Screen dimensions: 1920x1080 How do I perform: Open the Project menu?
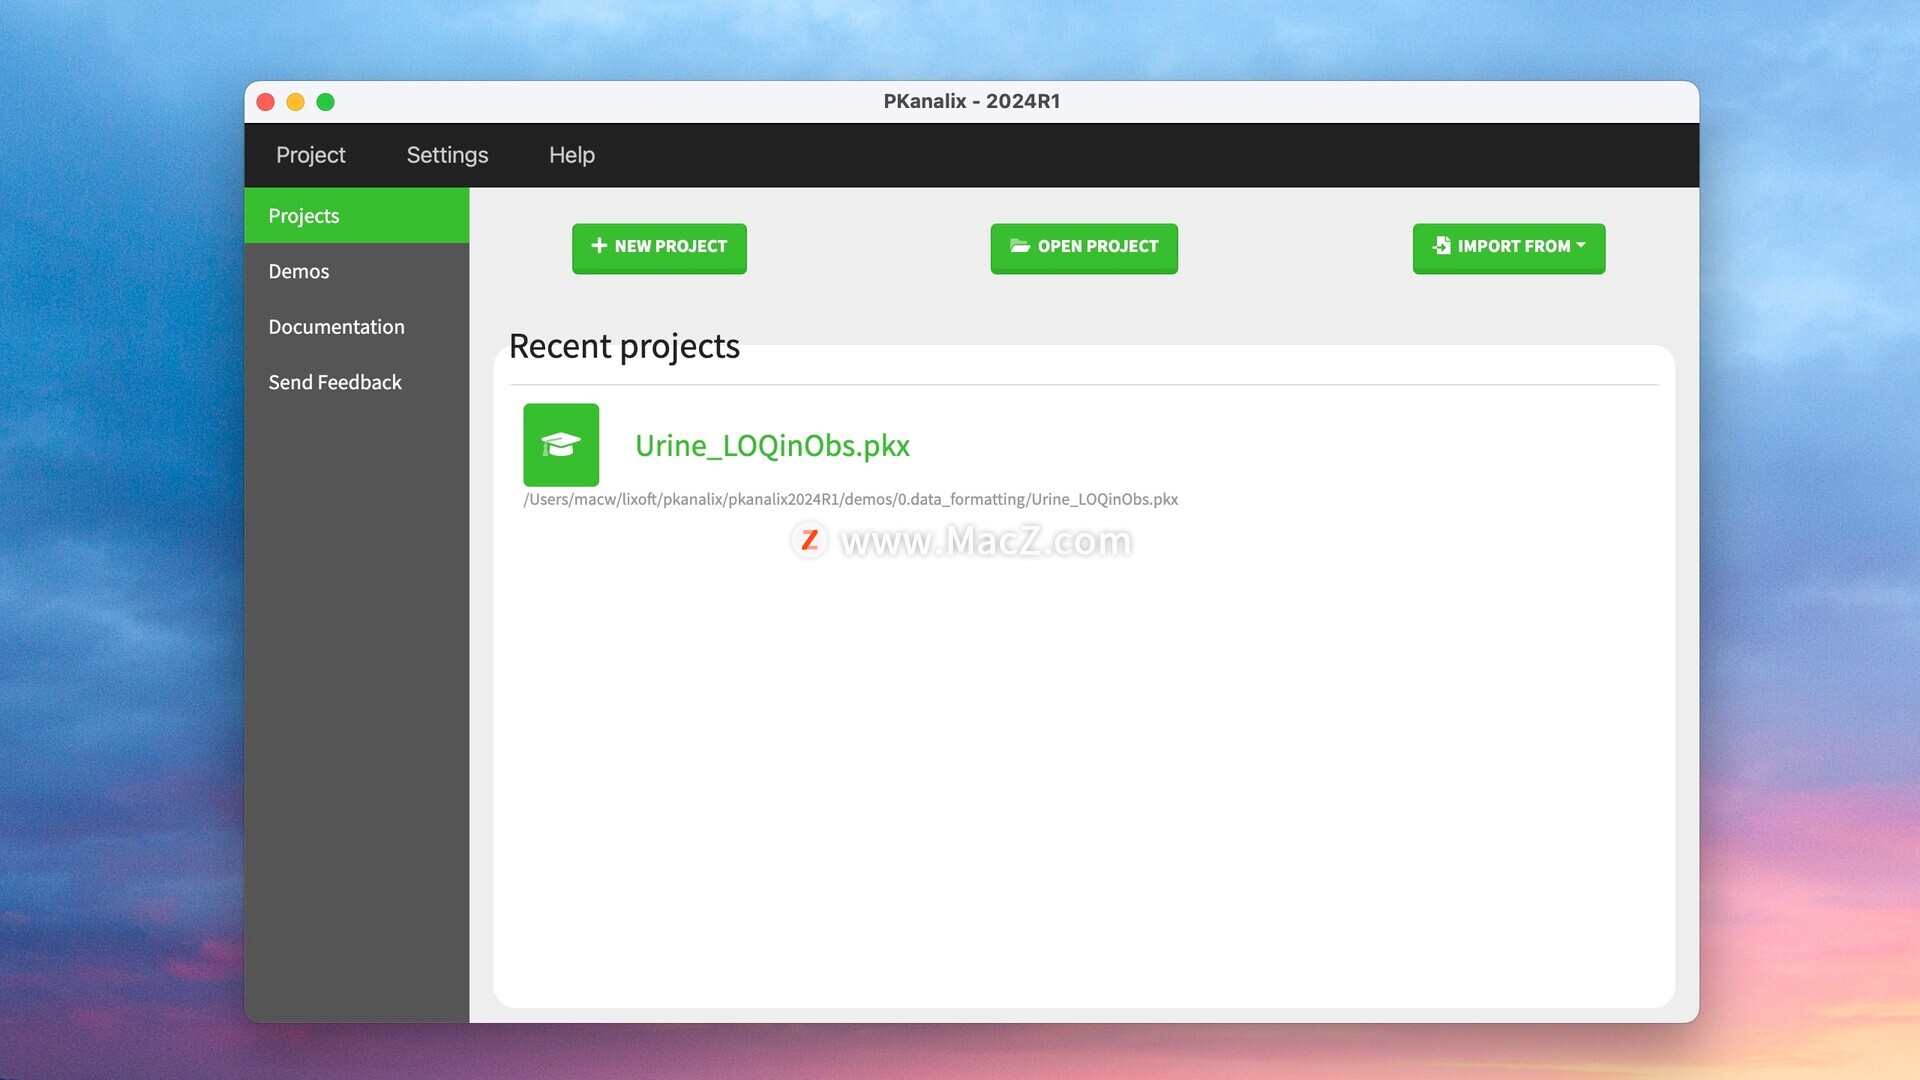point(310,155)
